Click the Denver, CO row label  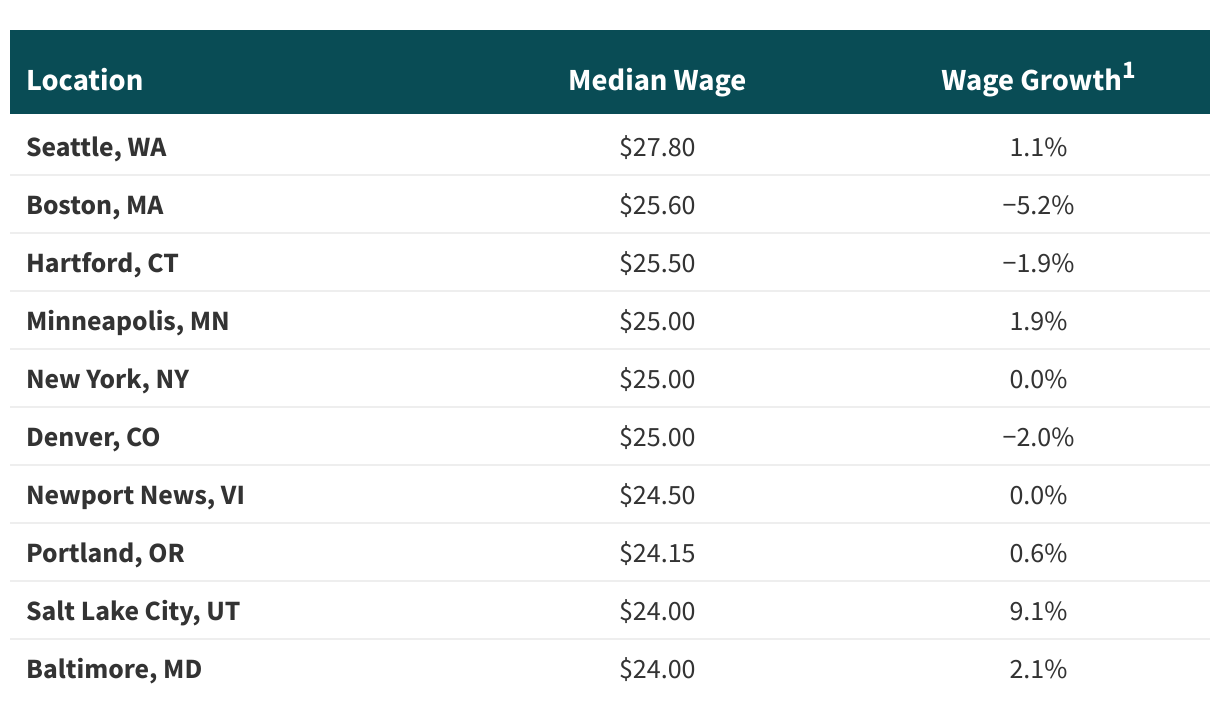(x=93, y=437)
